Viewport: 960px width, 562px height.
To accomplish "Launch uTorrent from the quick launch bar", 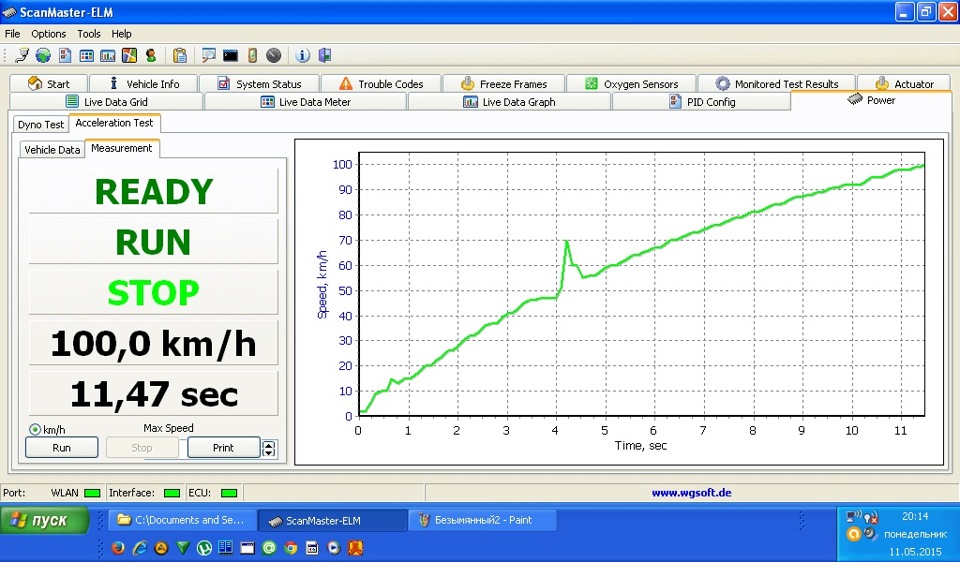I will point(204,547).
